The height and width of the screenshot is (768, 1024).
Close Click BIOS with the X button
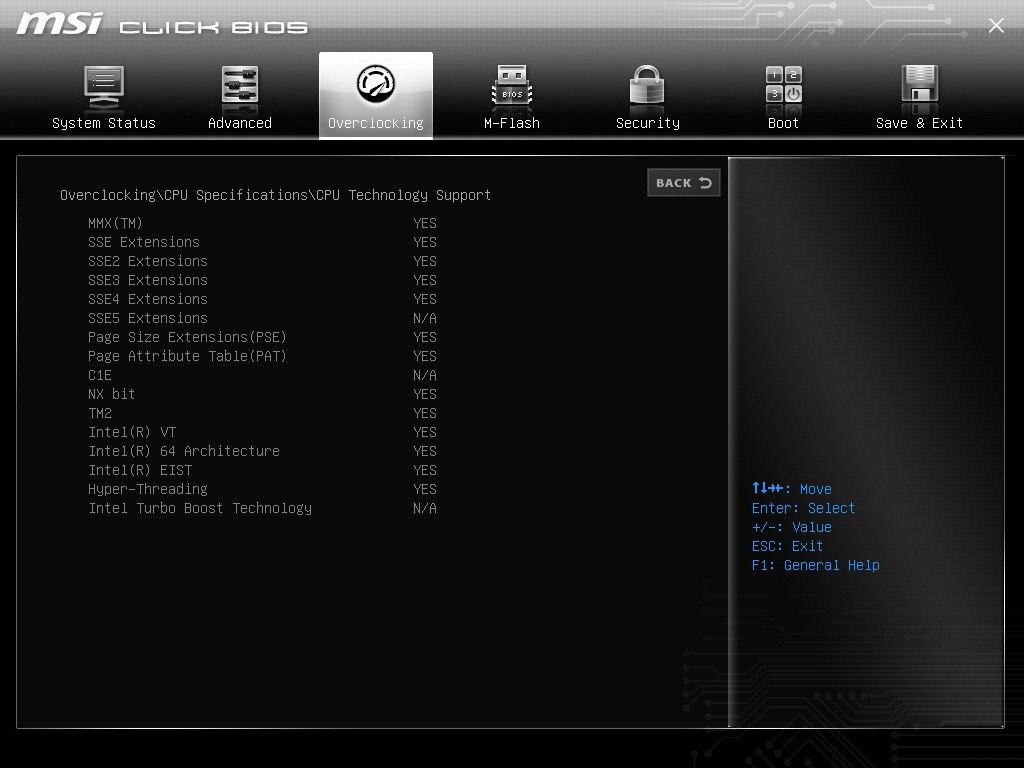pyautogui.click(x=996, y=25)
